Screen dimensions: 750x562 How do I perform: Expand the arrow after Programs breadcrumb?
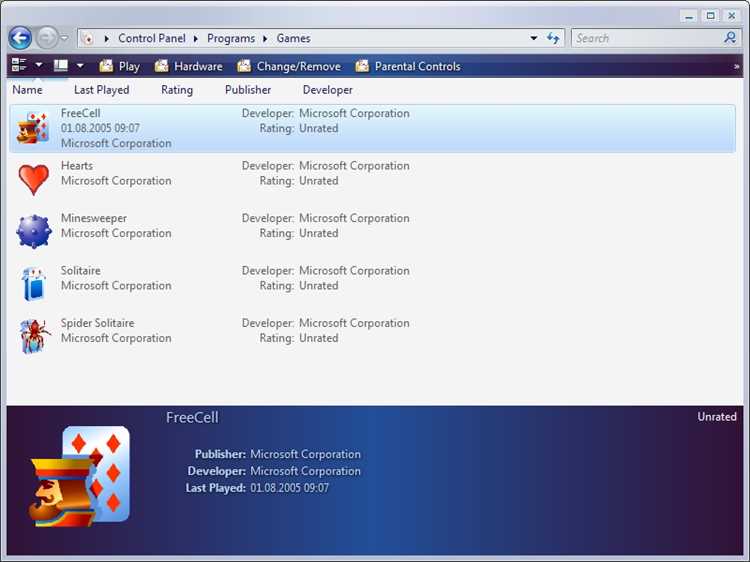click(x=265, y=38)
